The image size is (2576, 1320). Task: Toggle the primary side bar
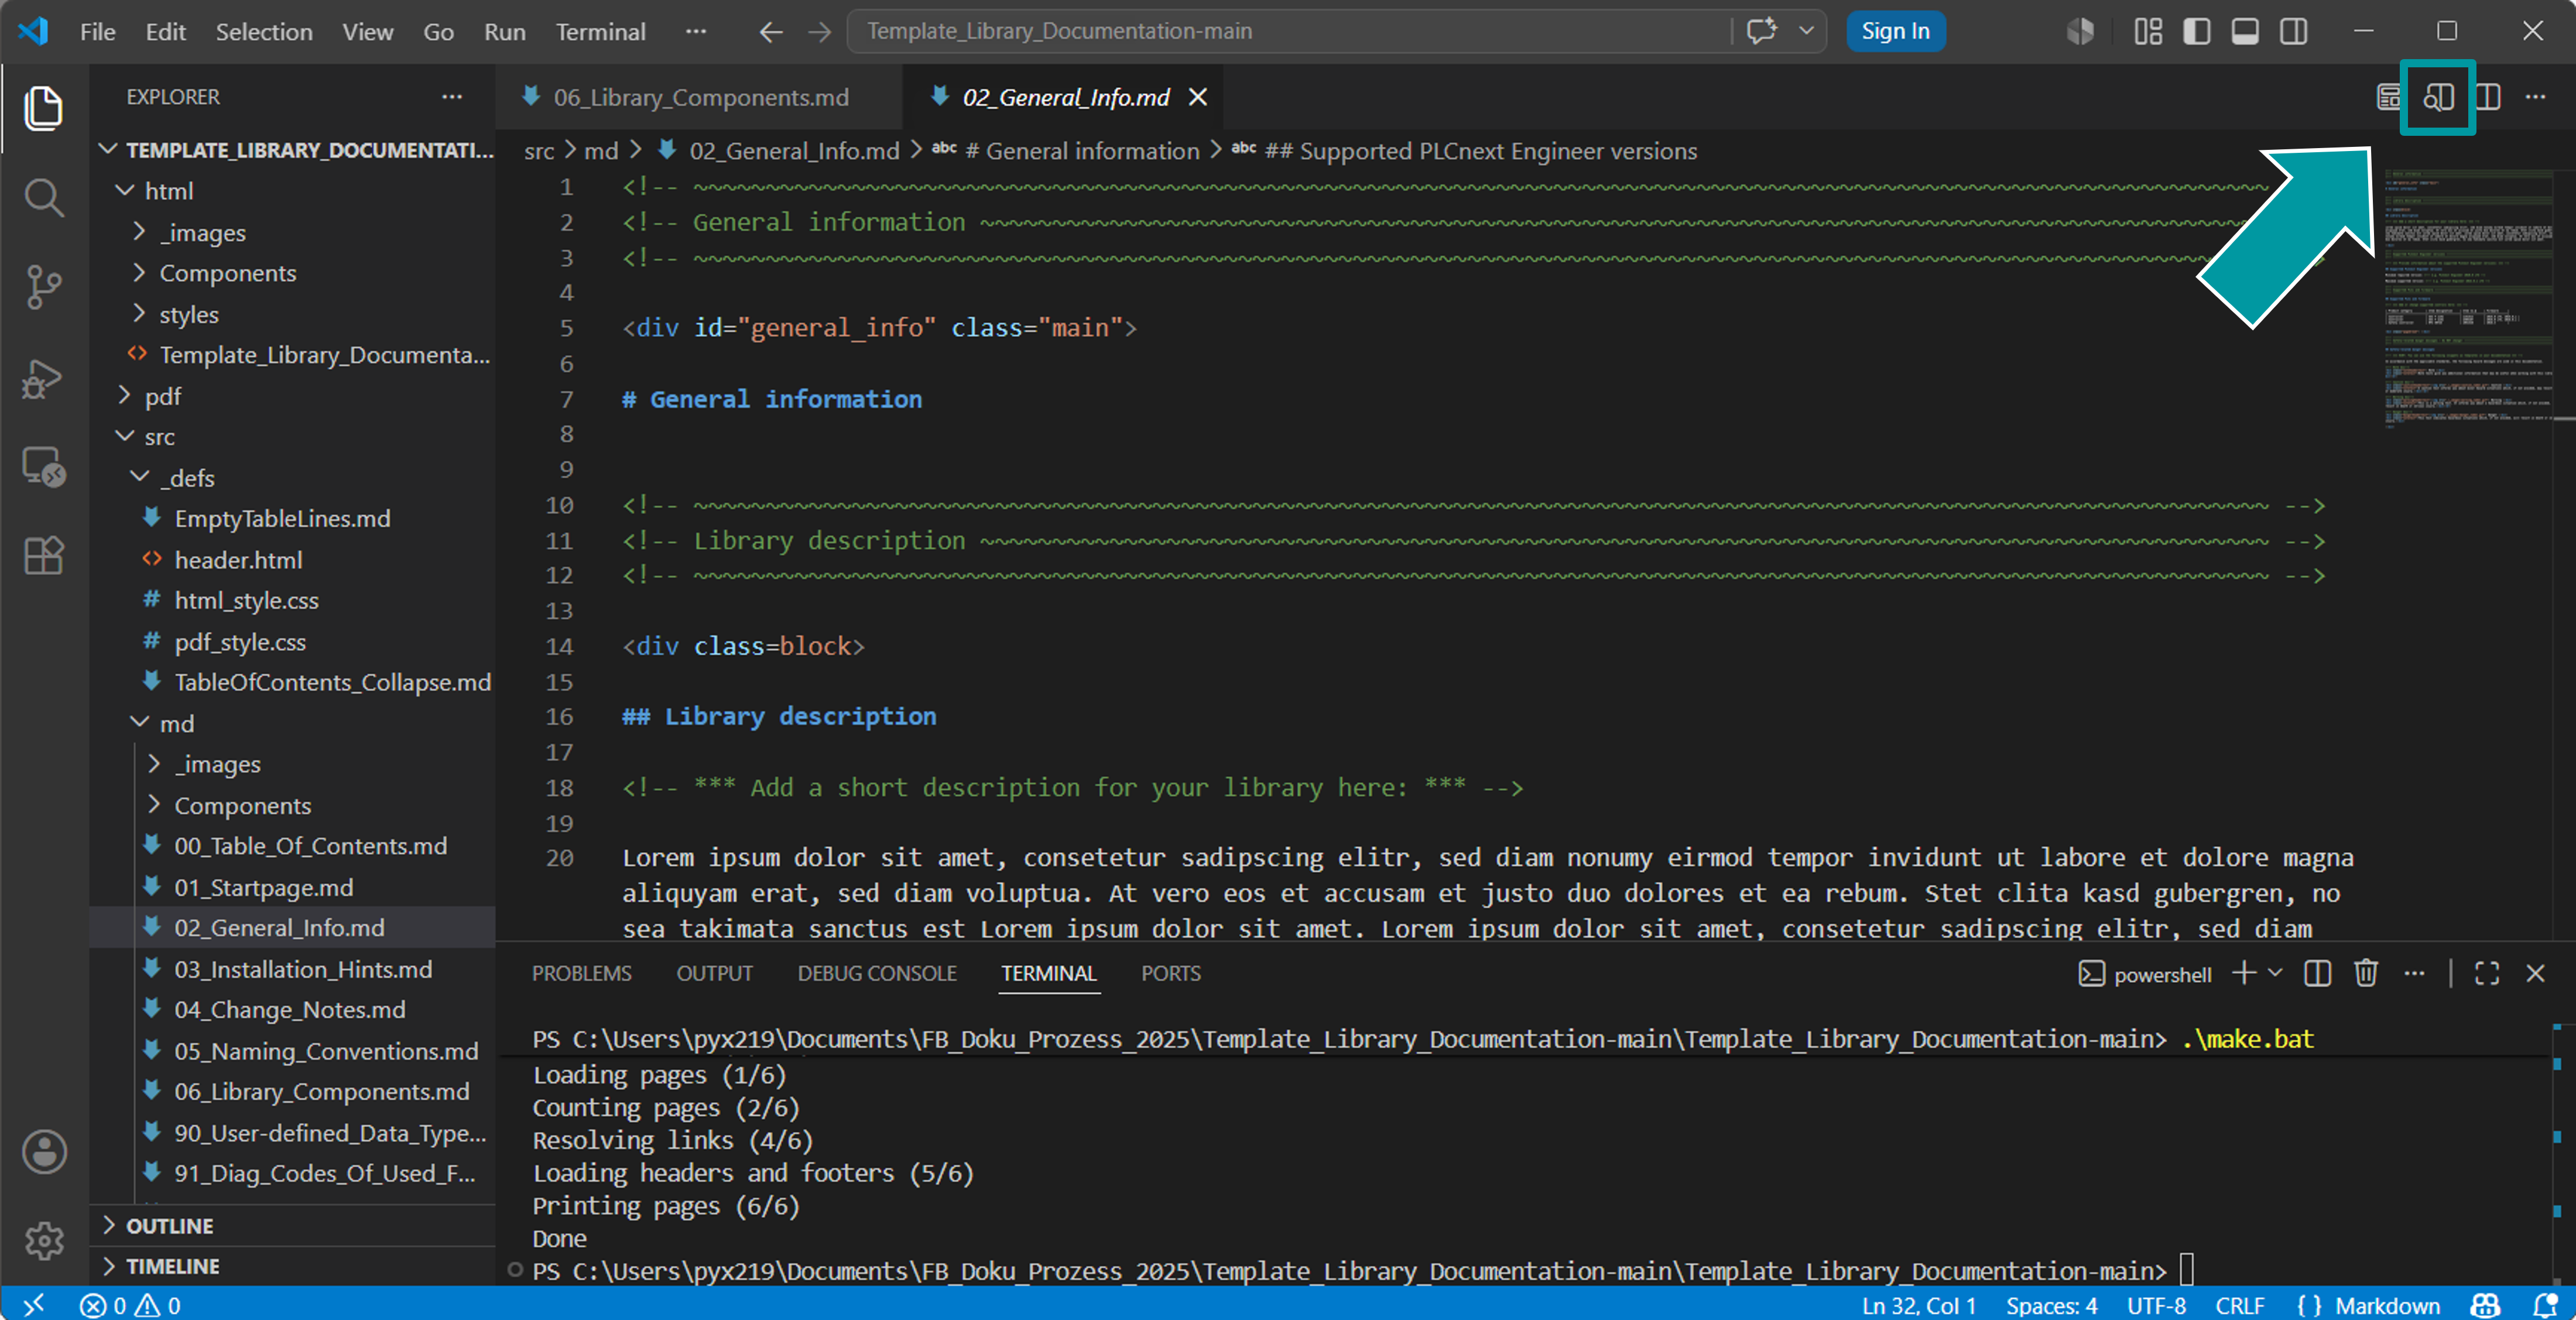(x=2196, y=31)
